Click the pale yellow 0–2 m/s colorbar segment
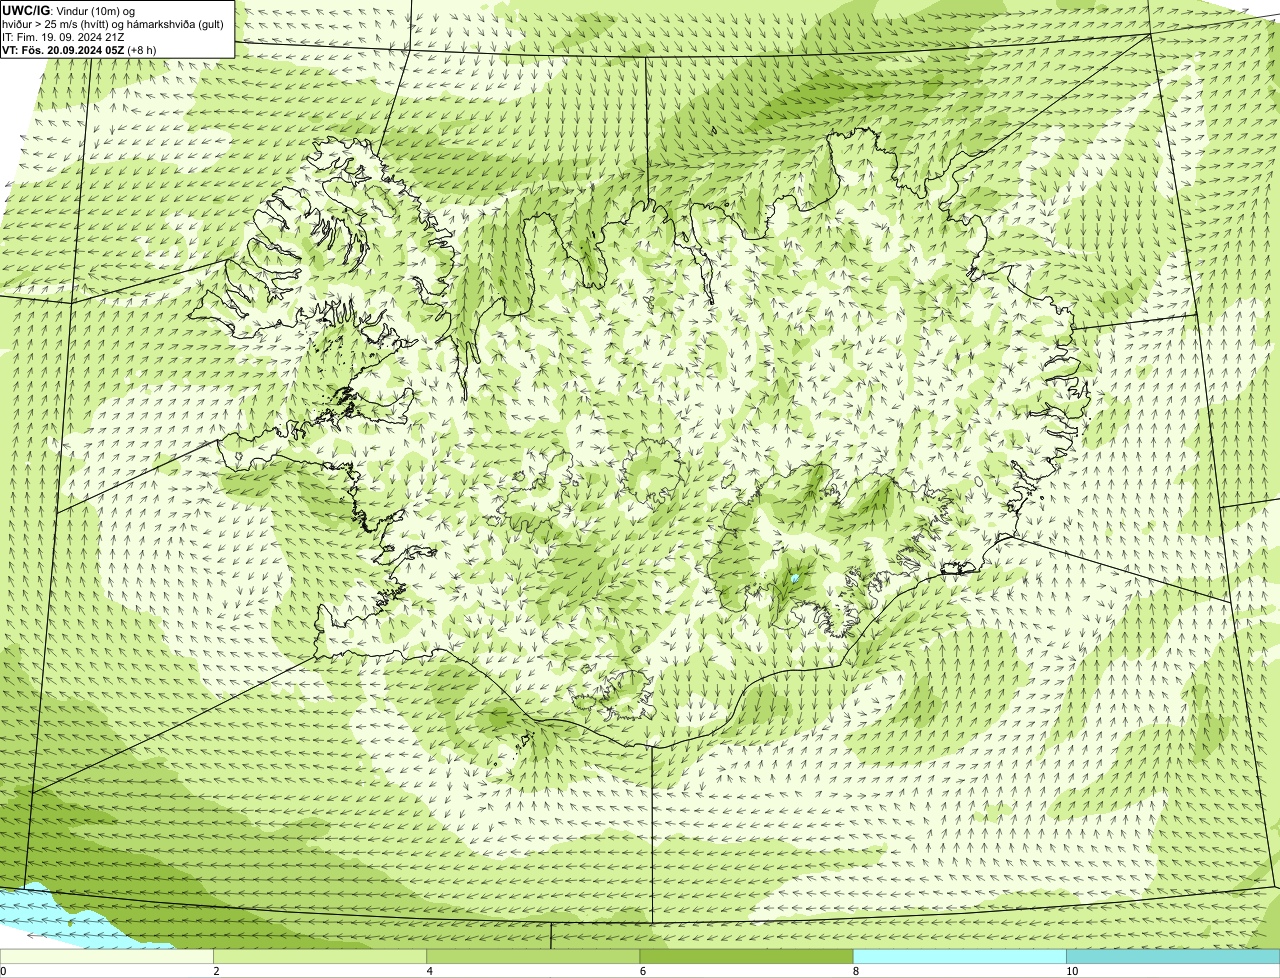 pos(107,956)
